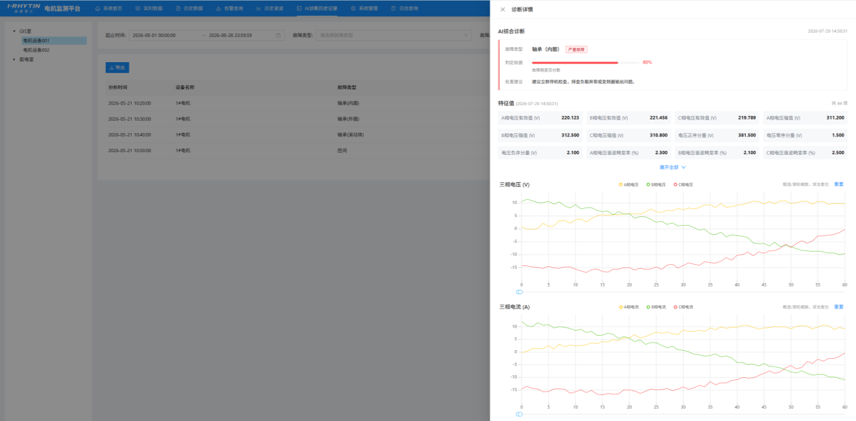856x421 pixels.
Task: Close the 诊断详情 drawer with the X
Action: 502,9
